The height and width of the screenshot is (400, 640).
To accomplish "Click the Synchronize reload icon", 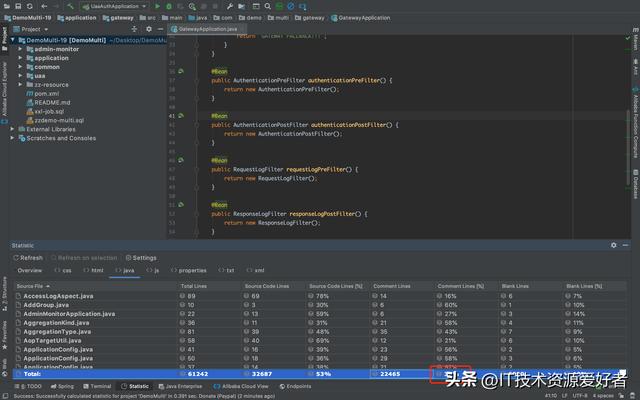I will [x=29, y=6].
